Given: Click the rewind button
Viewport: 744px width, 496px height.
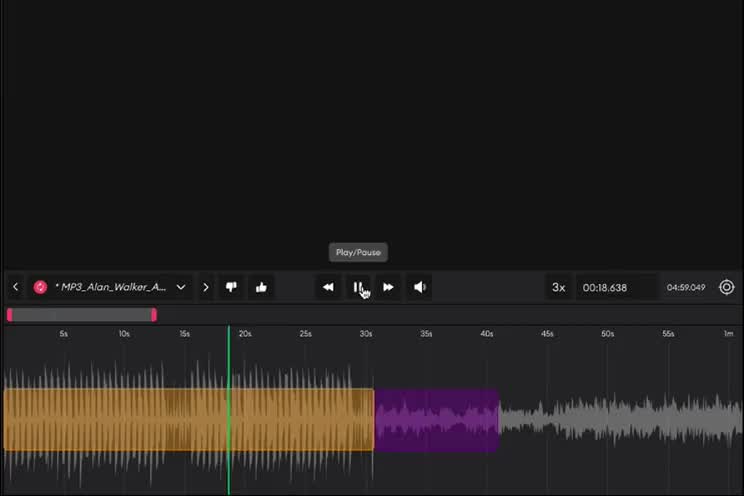Looking at the screenshot, I should tap(328, 287).
